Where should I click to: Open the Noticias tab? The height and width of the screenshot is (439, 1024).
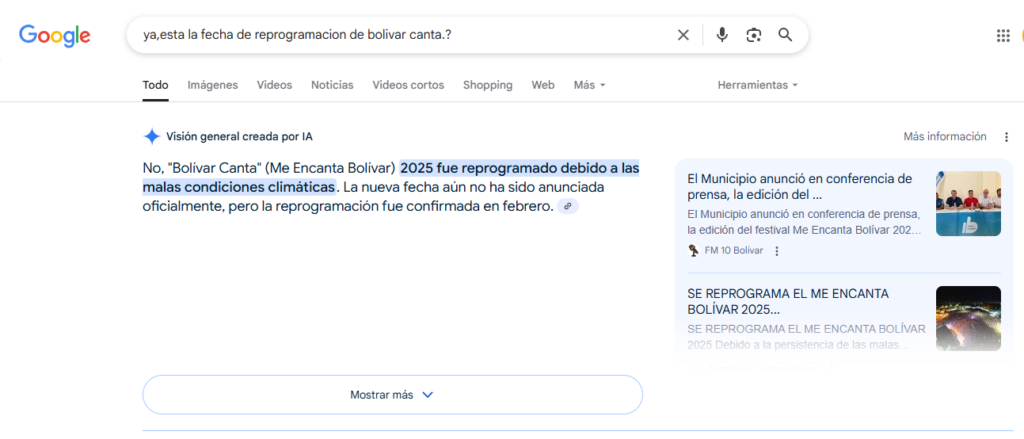(332, 85)
